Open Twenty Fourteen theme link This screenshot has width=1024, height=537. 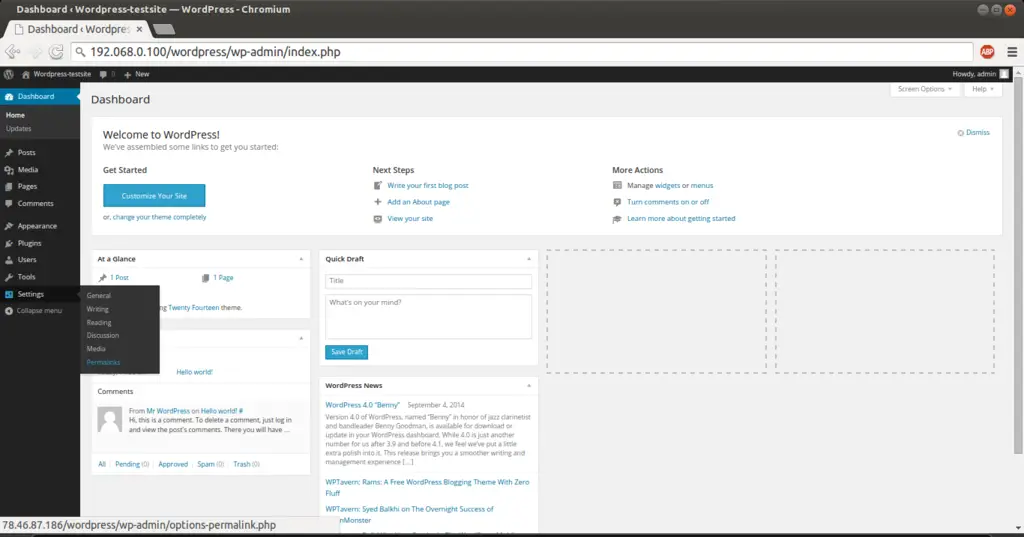coord(194,308)
